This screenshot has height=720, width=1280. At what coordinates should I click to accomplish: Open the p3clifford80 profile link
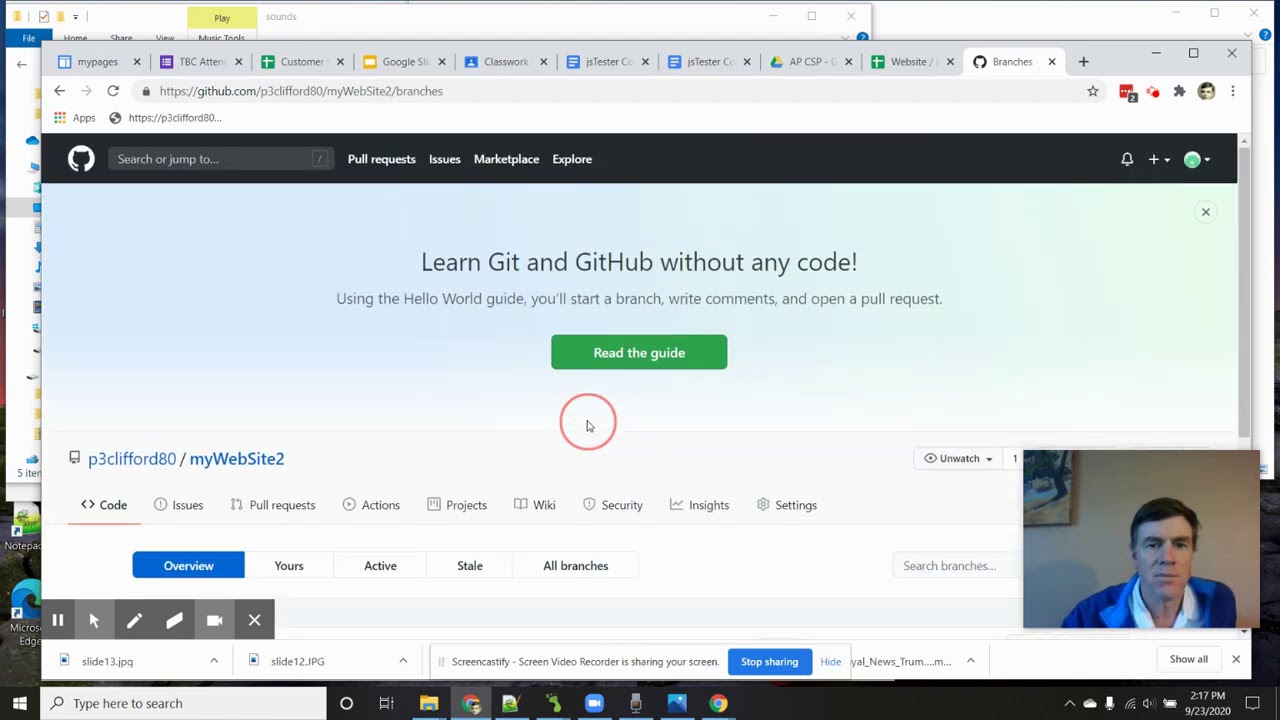pos(132,458)
